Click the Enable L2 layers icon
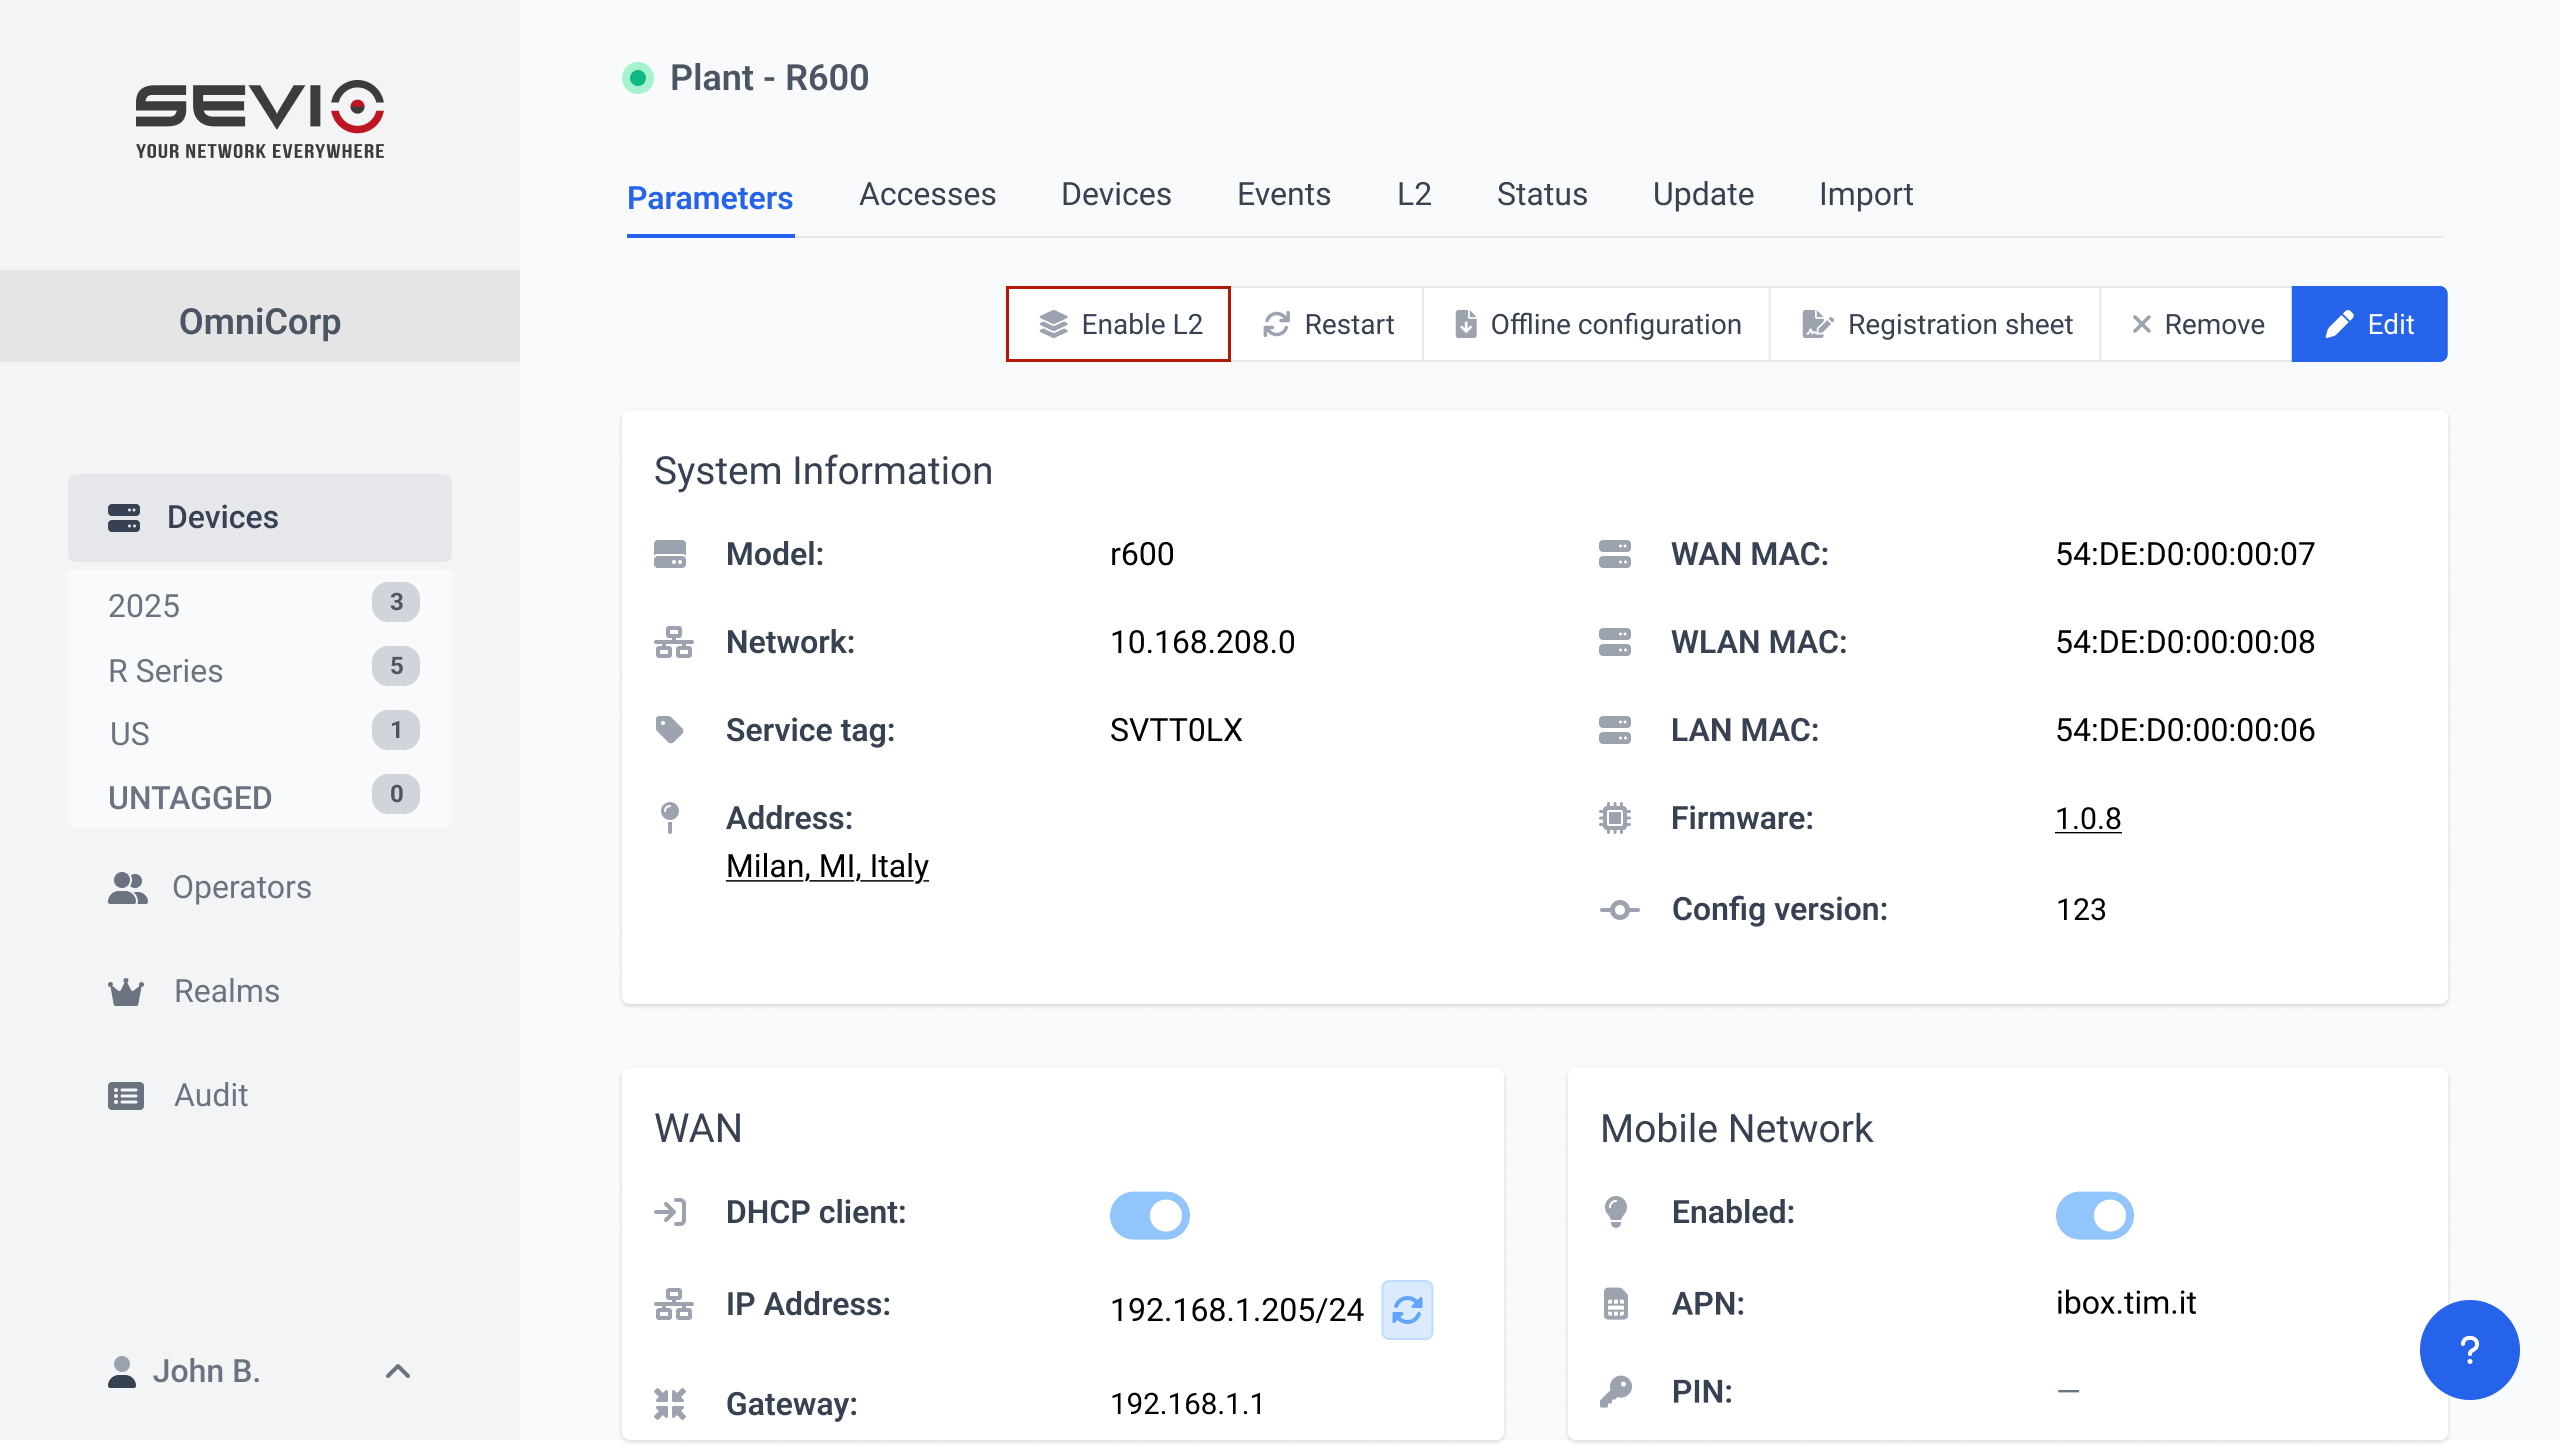The image size is (2560, 1448). point(1053,324)
